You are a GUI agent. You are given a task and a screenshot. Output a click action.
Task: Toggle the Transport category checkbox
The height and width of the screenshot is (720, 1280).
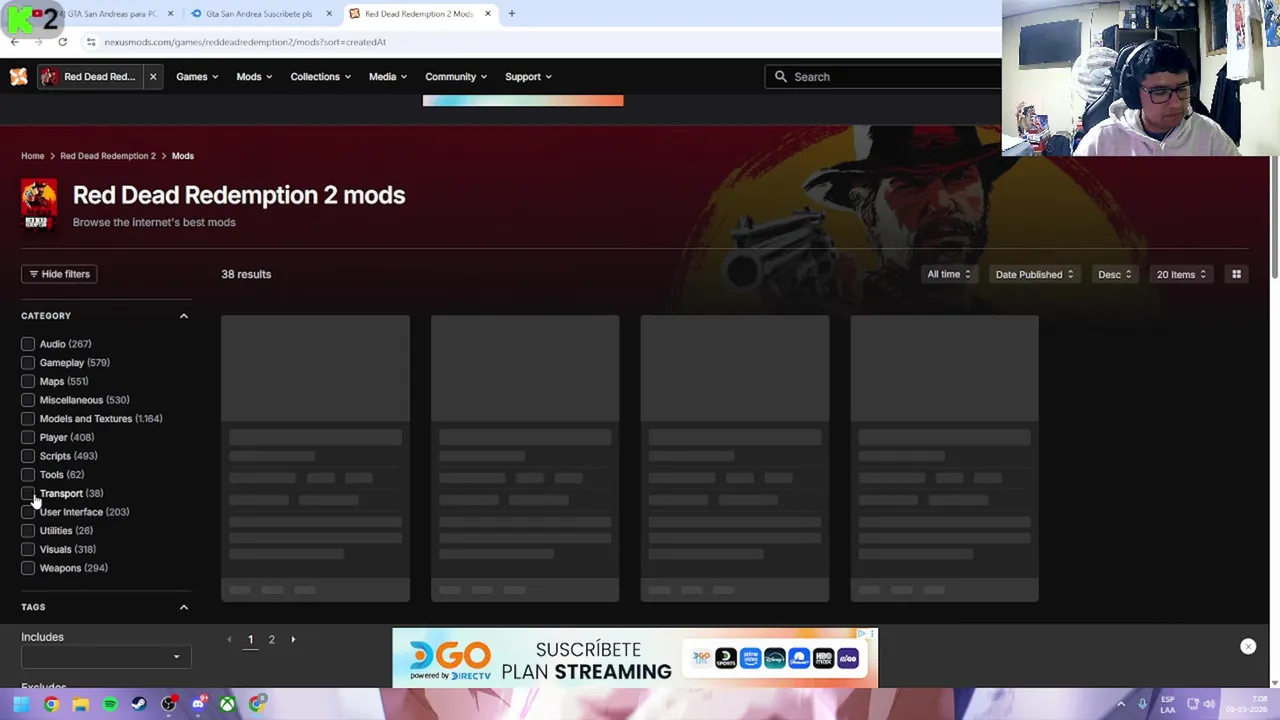pyautogui.click(x=28, y=493)
